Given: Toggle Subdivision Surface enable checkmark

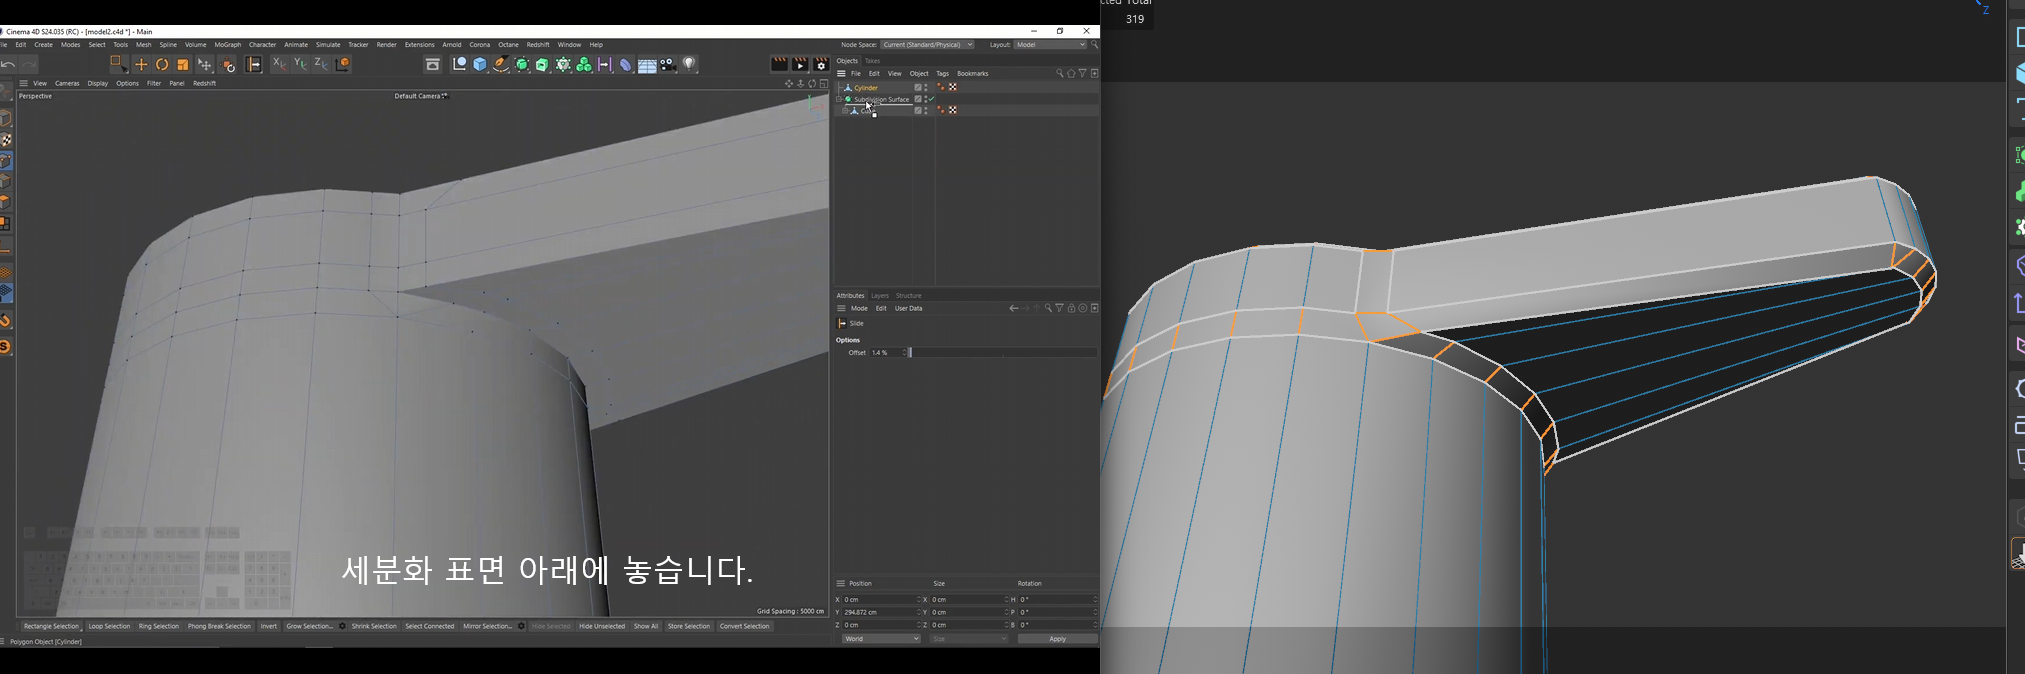Looking at the screenshot, I should [931, 99].
